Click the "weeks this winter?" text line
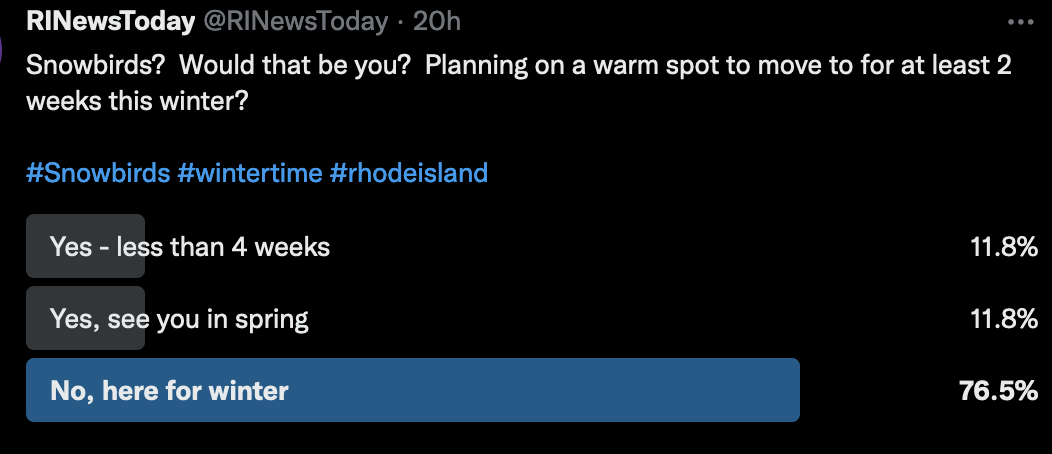This screenshot has height=454, width=1052. (x=138, y=102)
